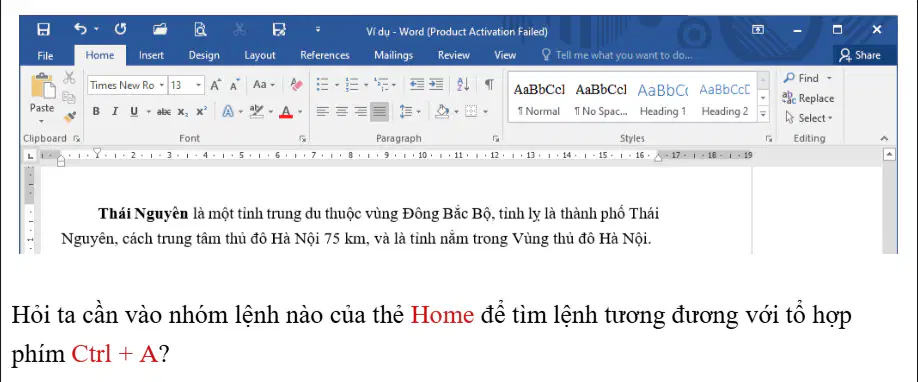918x382 pixels.
Task: Toggle Show/Hide paragraph marks
Action: [489, 85]
